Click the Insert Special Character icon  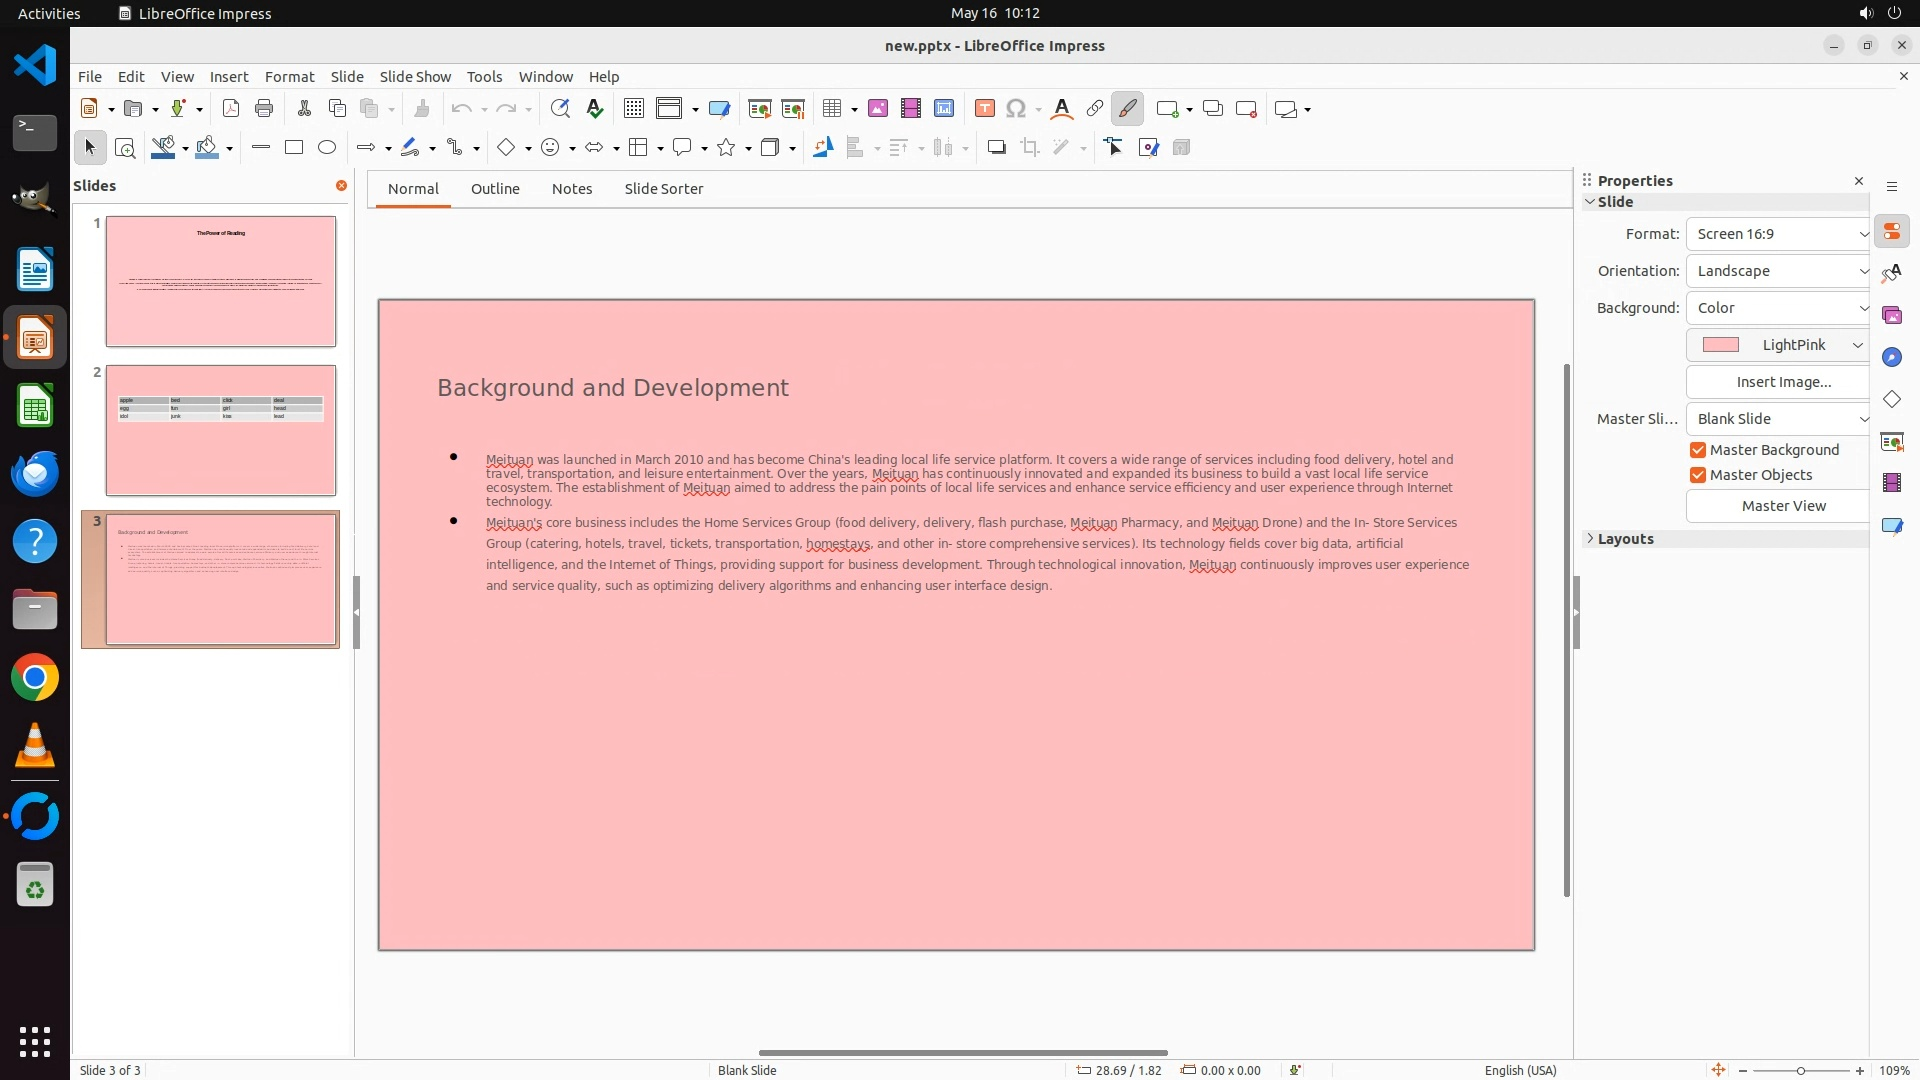[1016, 109]
